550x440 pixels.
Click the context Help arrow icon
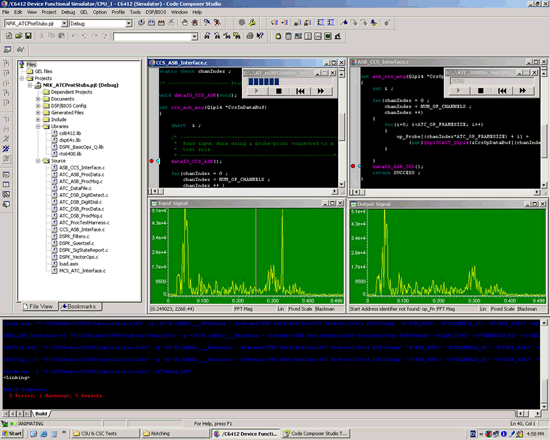260,36
